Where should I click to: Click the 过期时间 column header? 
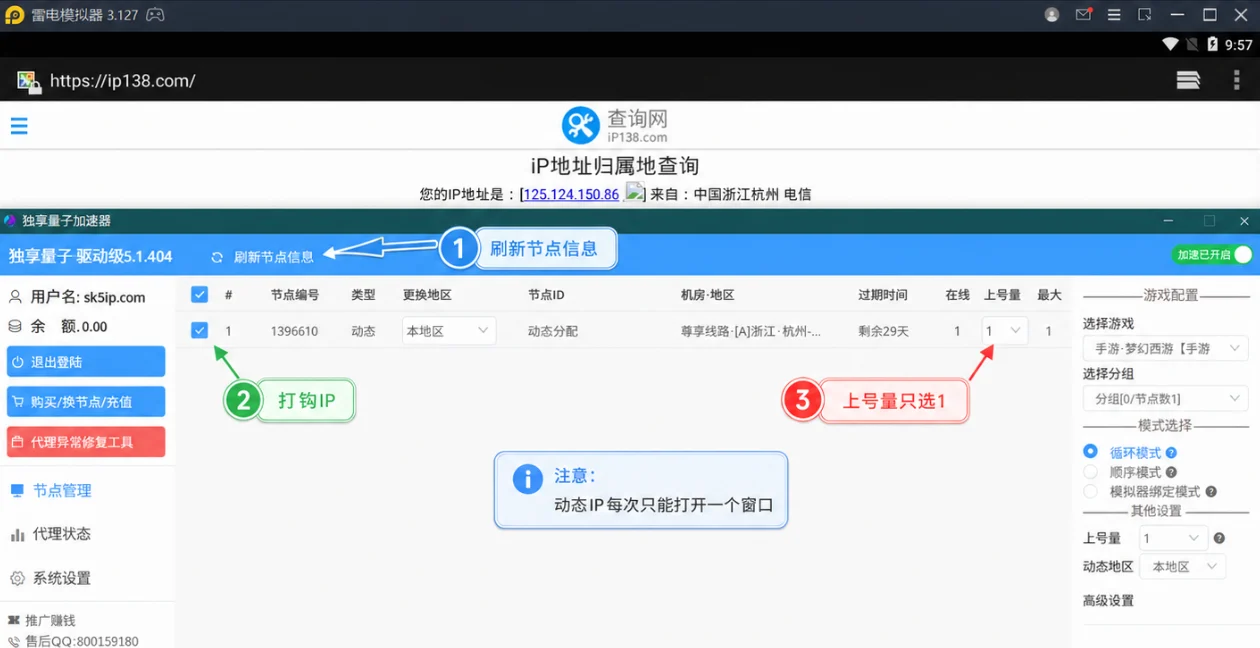tap(883, 295)
